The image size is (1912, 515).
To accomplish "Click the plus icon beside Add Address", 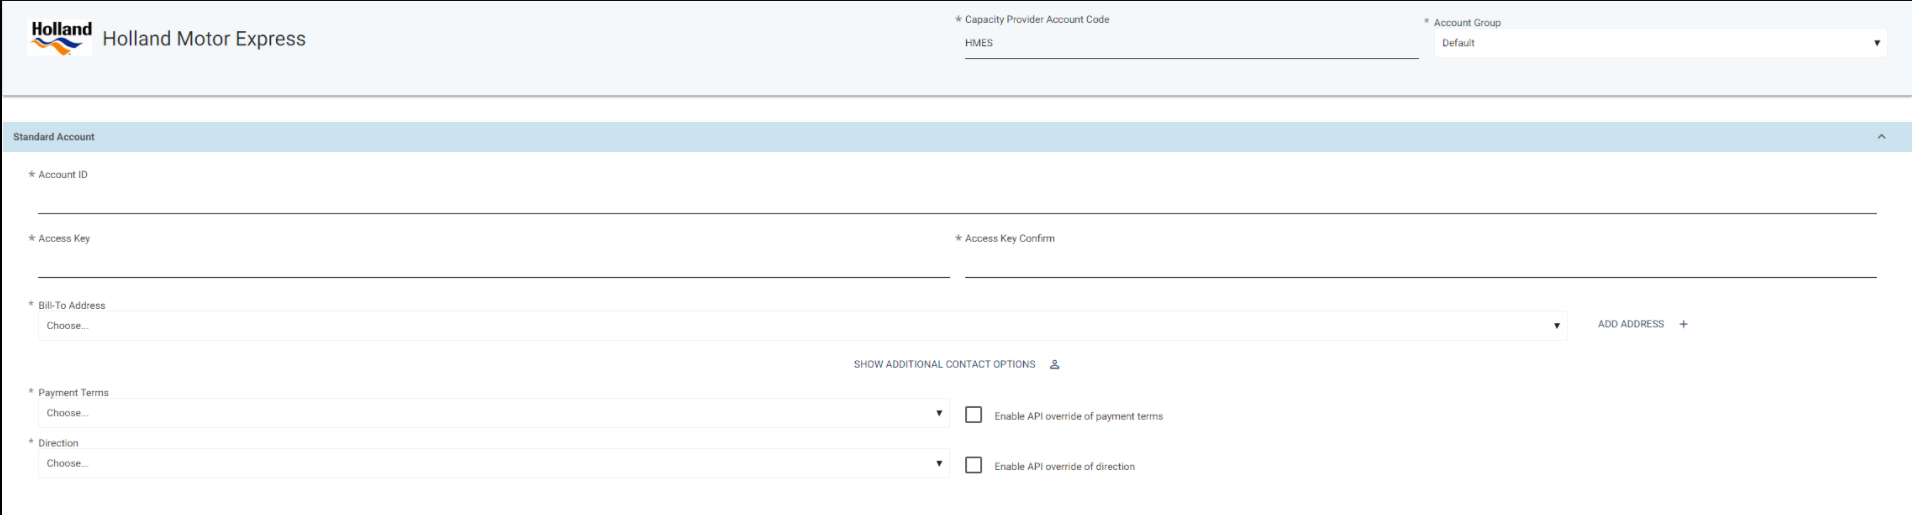I will click(1683, 324).
